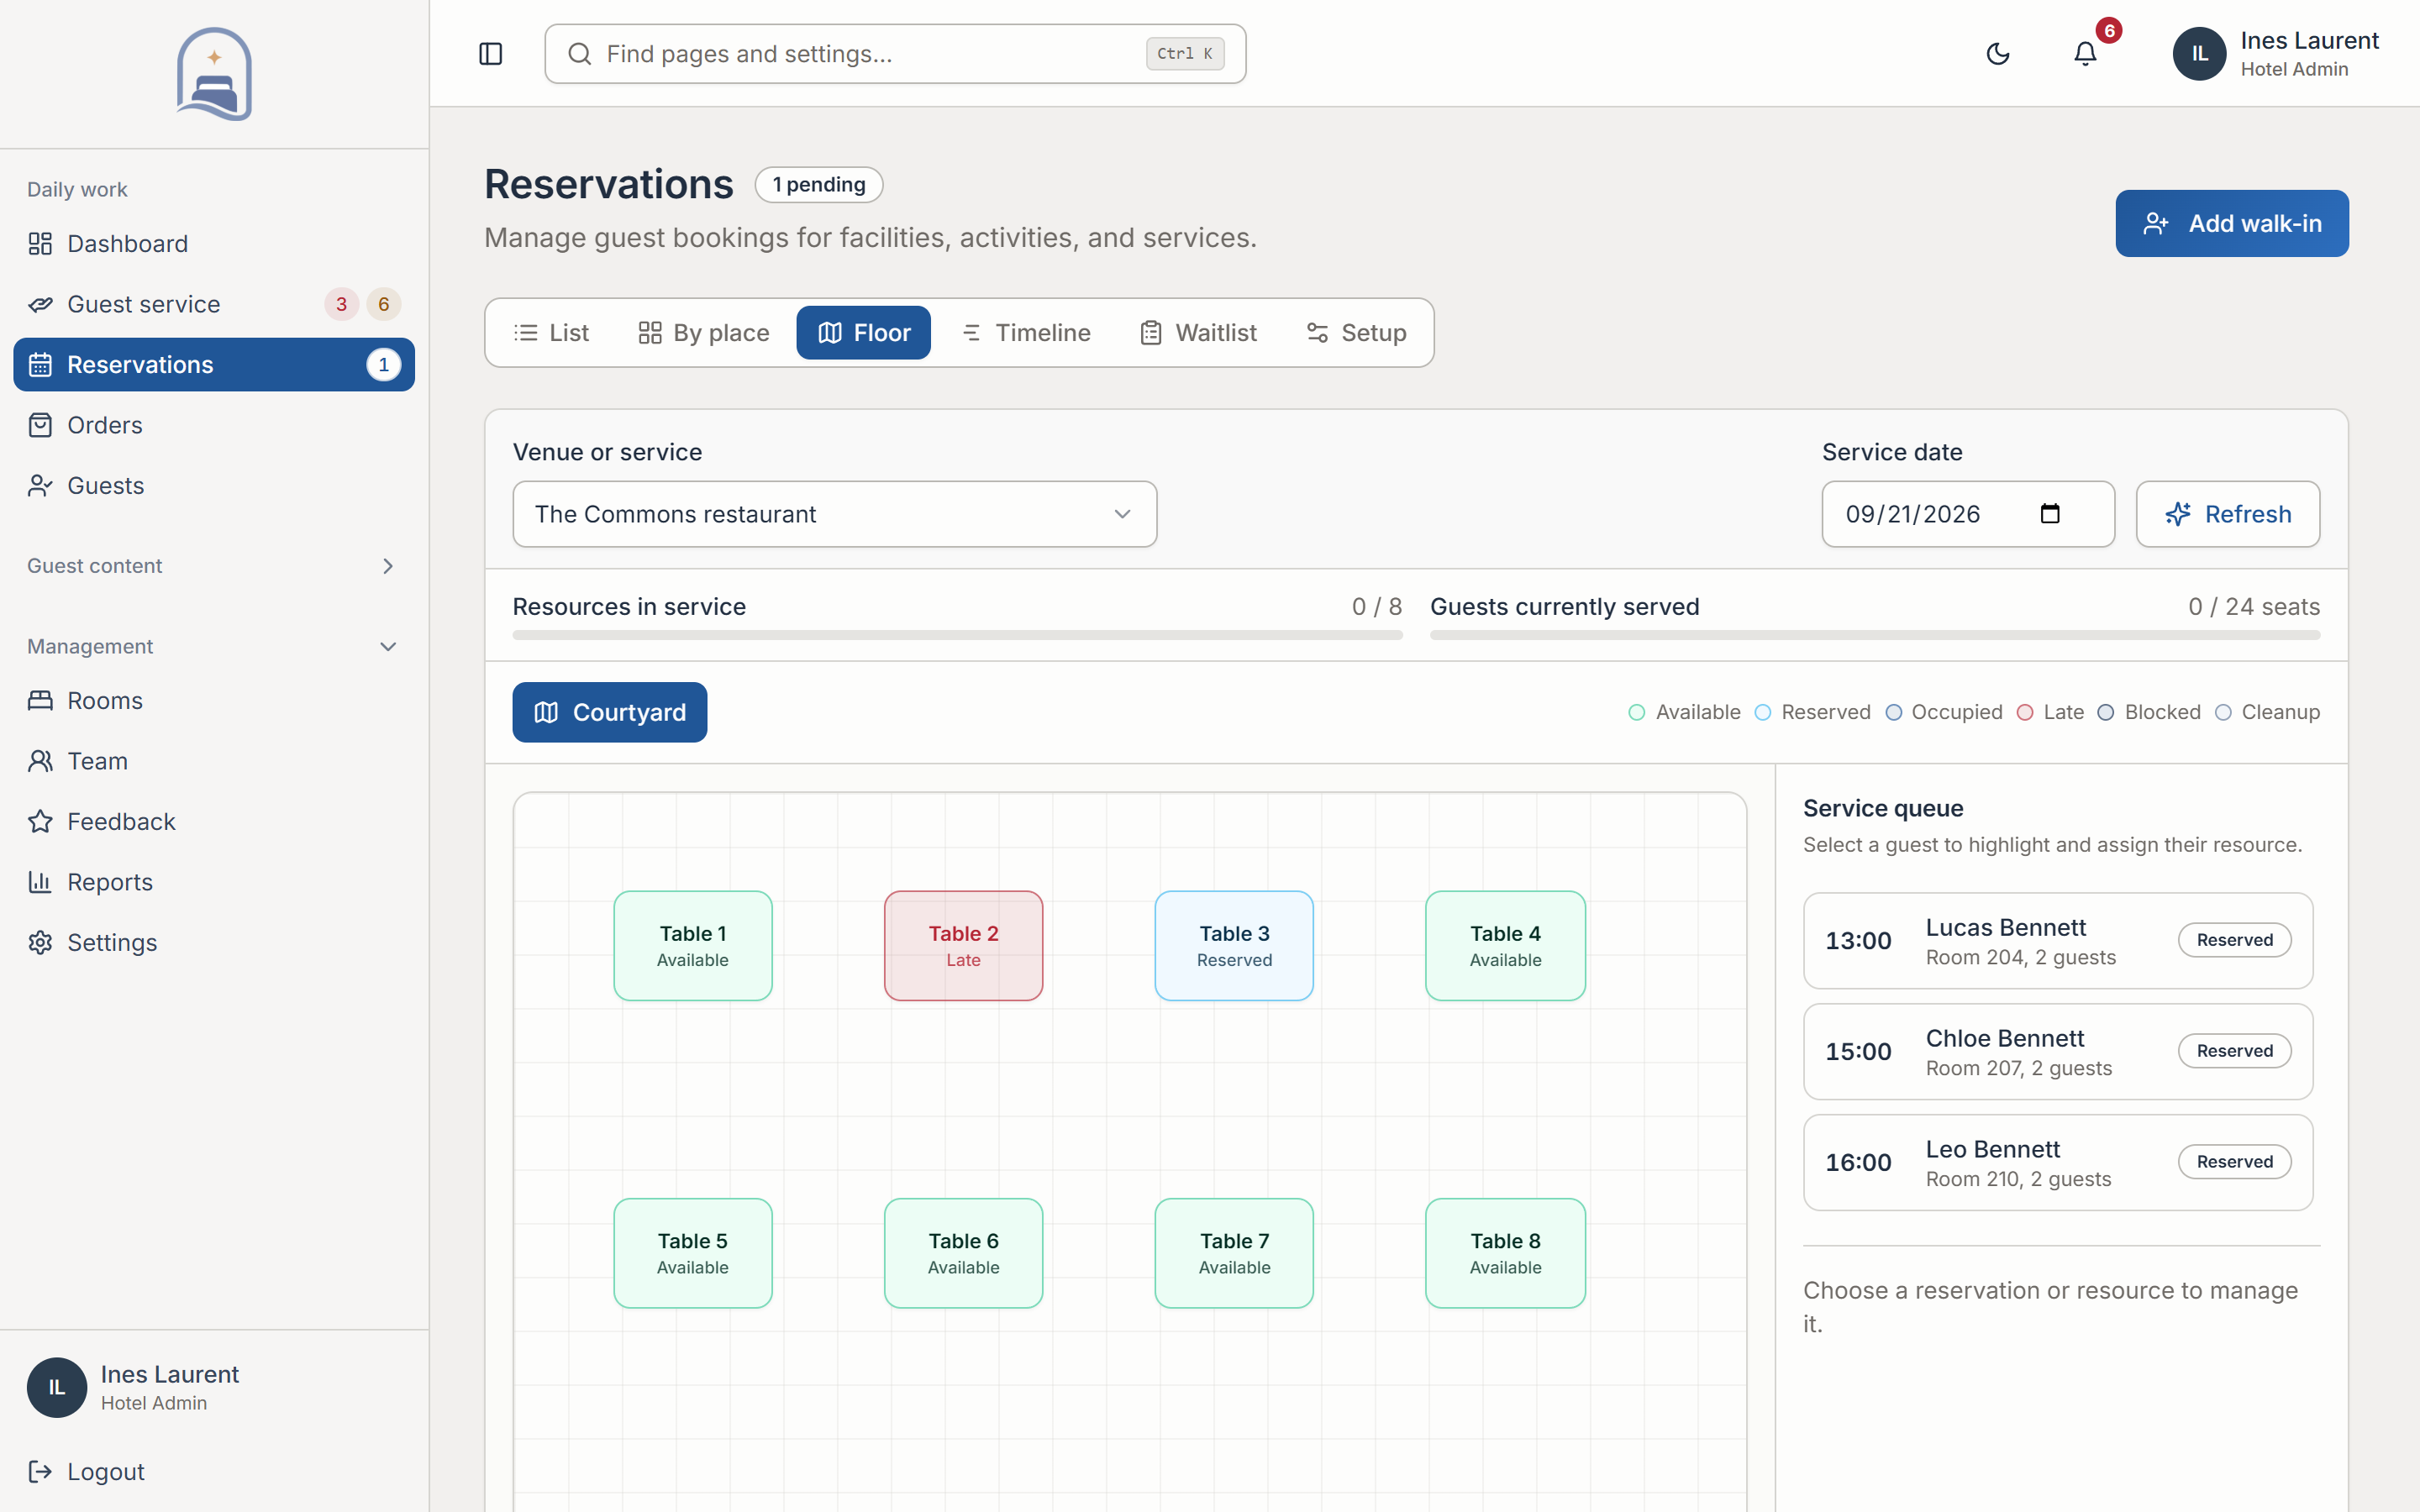This screenshot has height=1512, width=2420.
Task: Click Resources in service progress bar
Action: pos(957,635)
